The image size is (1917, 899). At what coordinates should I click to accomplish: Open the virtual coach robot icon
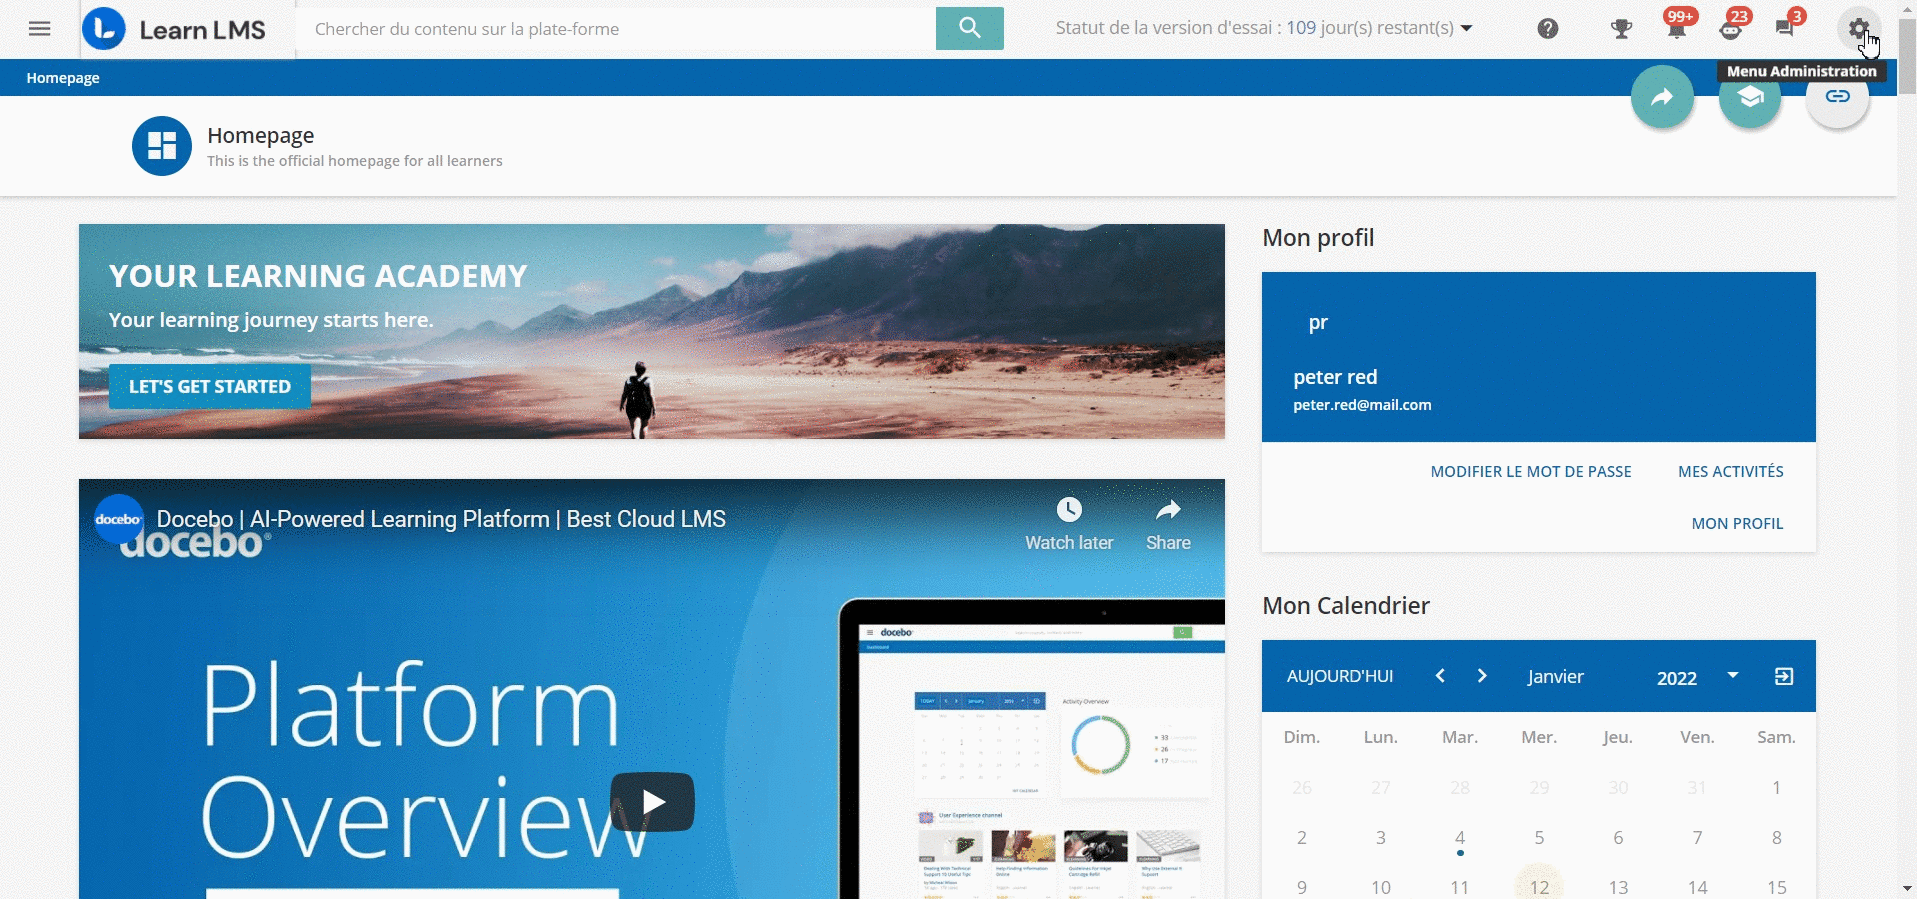pos(1730,29)
